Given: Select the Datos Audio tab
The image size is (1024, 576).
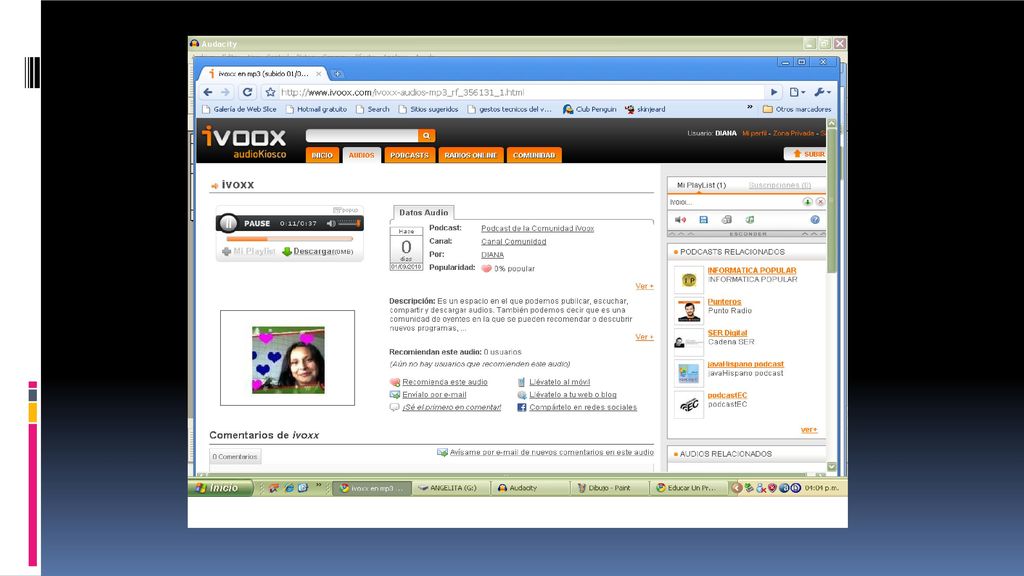Looking at the screenshot, I should pos(423,212).
